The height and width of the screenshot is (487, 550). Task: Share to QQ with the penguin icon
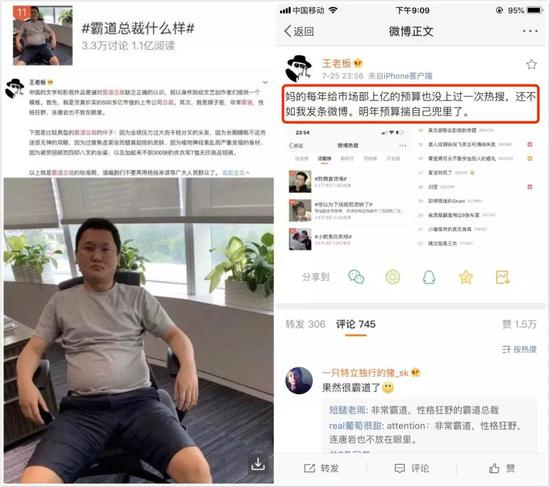coord(429,277)
